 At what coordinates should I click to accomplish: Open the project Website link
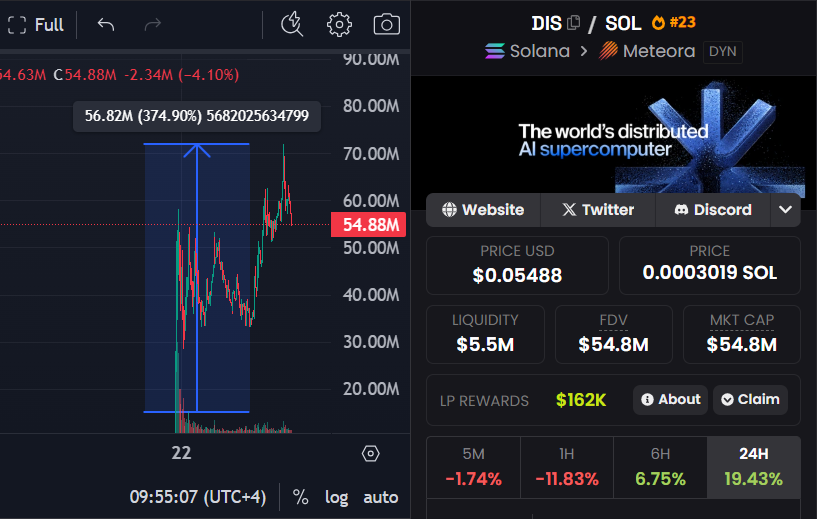click(483, 209)
